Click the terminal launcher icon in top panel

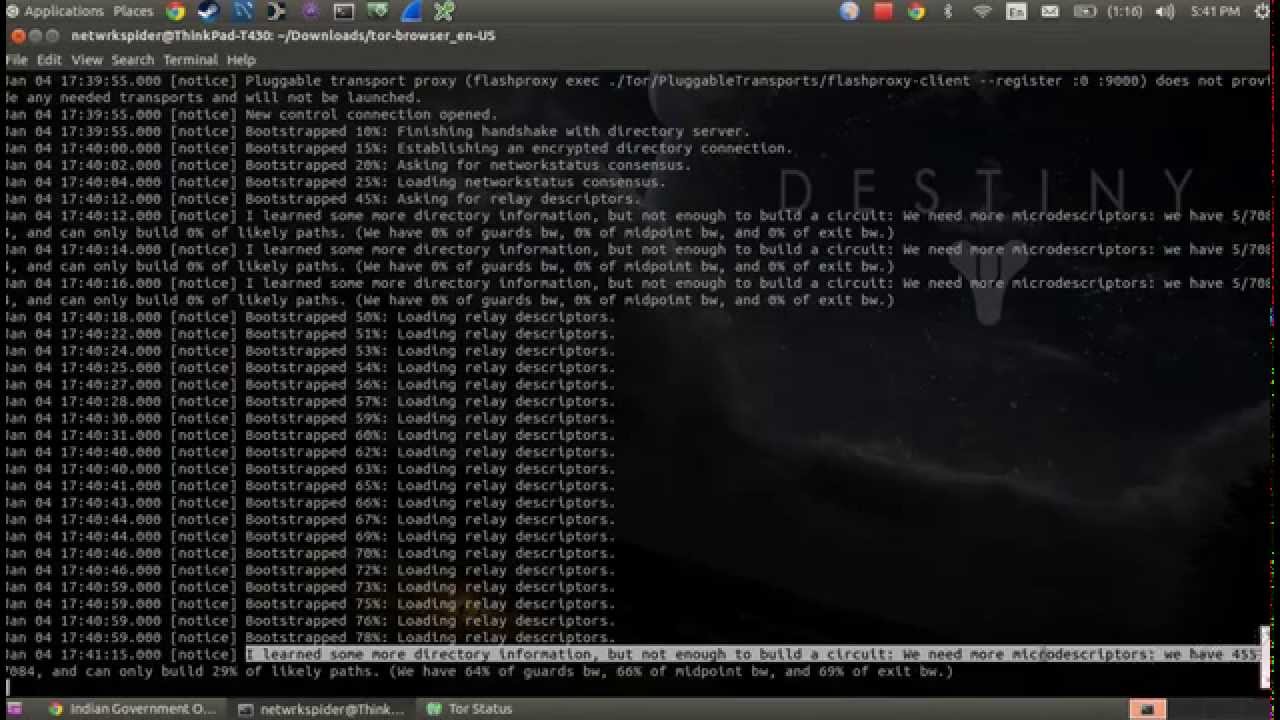[x=343, y=12]
